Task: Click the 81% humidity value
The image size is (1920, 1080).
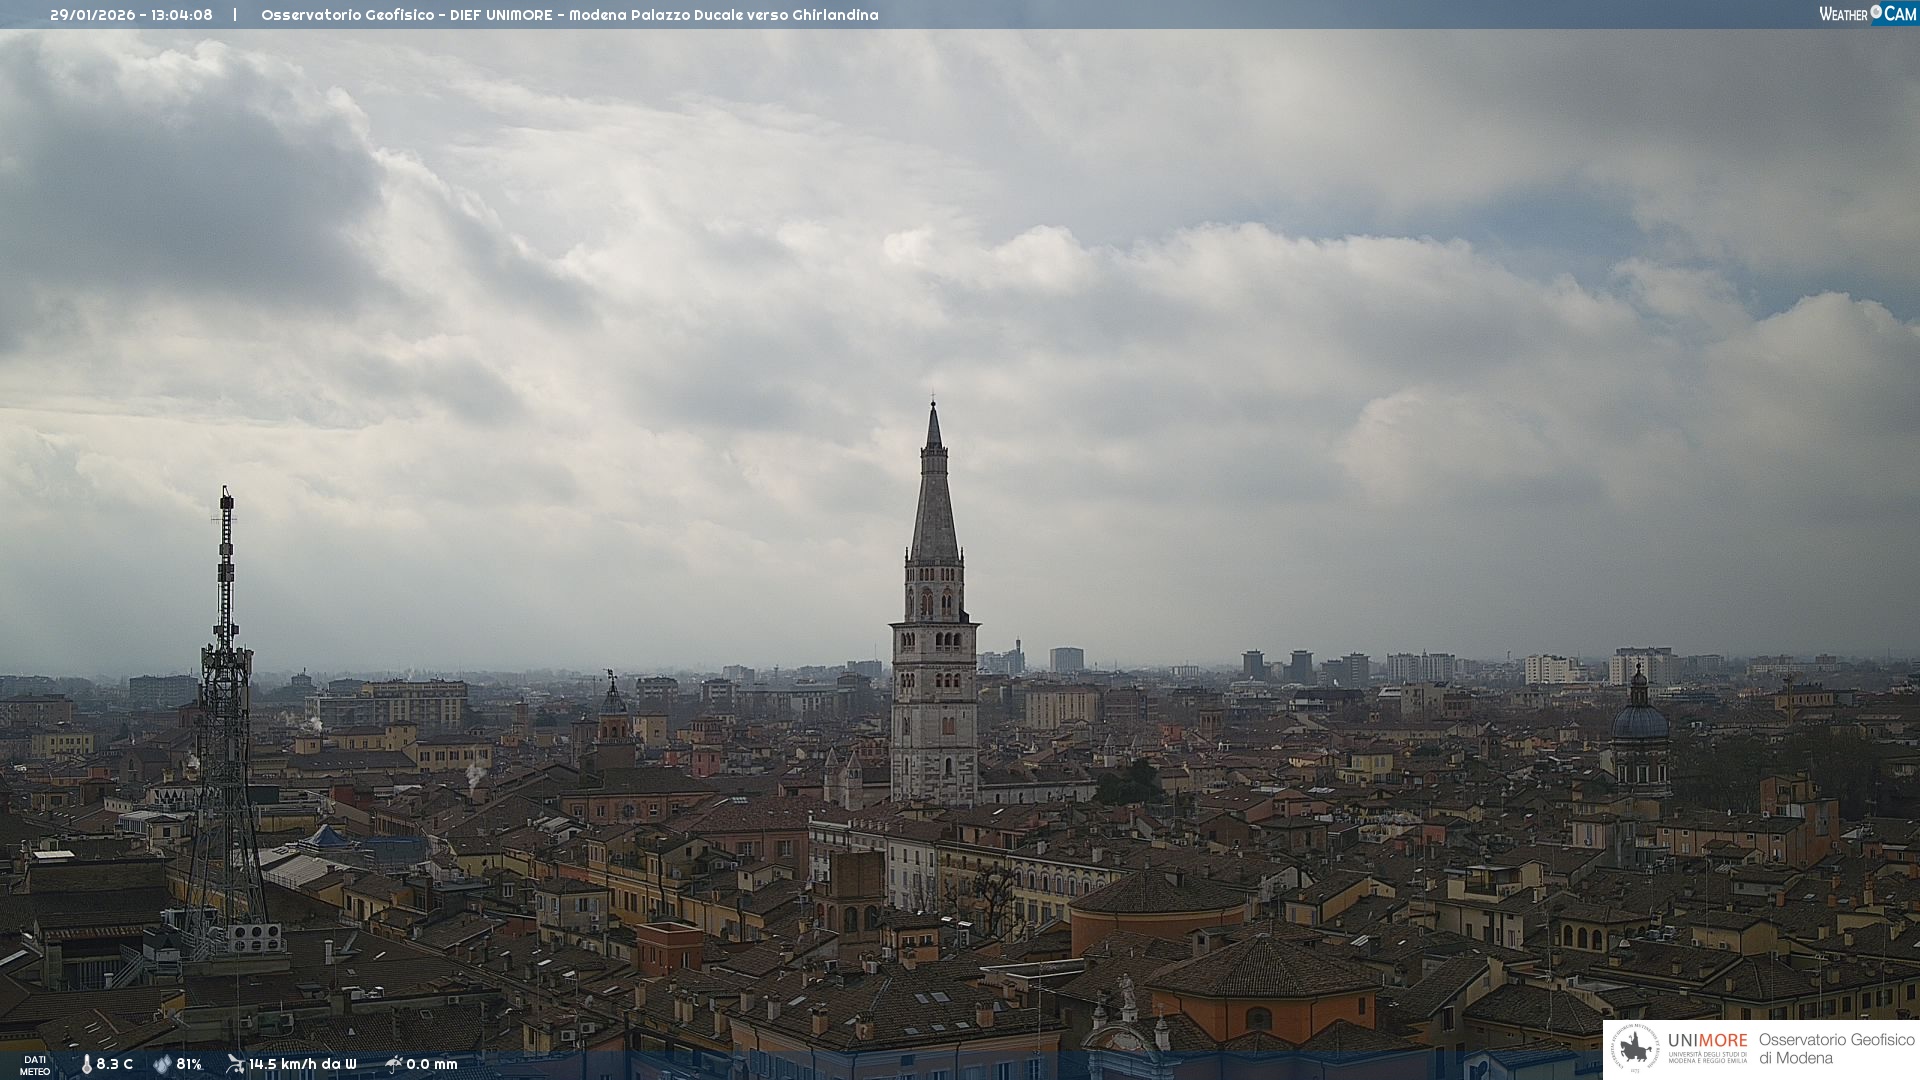Action: pyautogui.click(x=189, y=1064)
